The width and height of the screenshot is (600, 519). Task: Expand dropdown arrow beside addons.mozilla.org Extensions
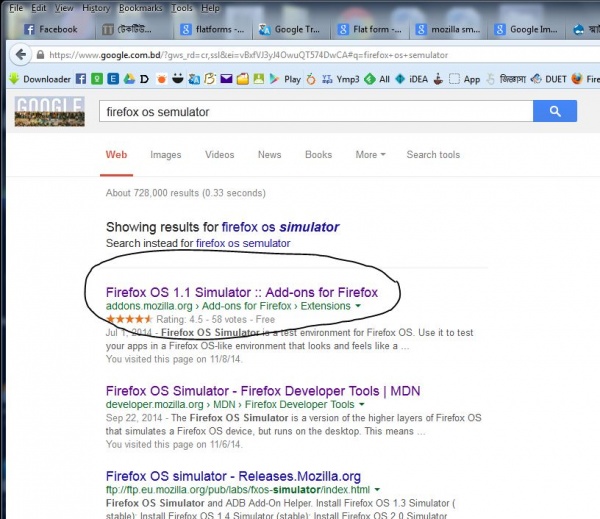pyautogui.click(x=358, y=306)
